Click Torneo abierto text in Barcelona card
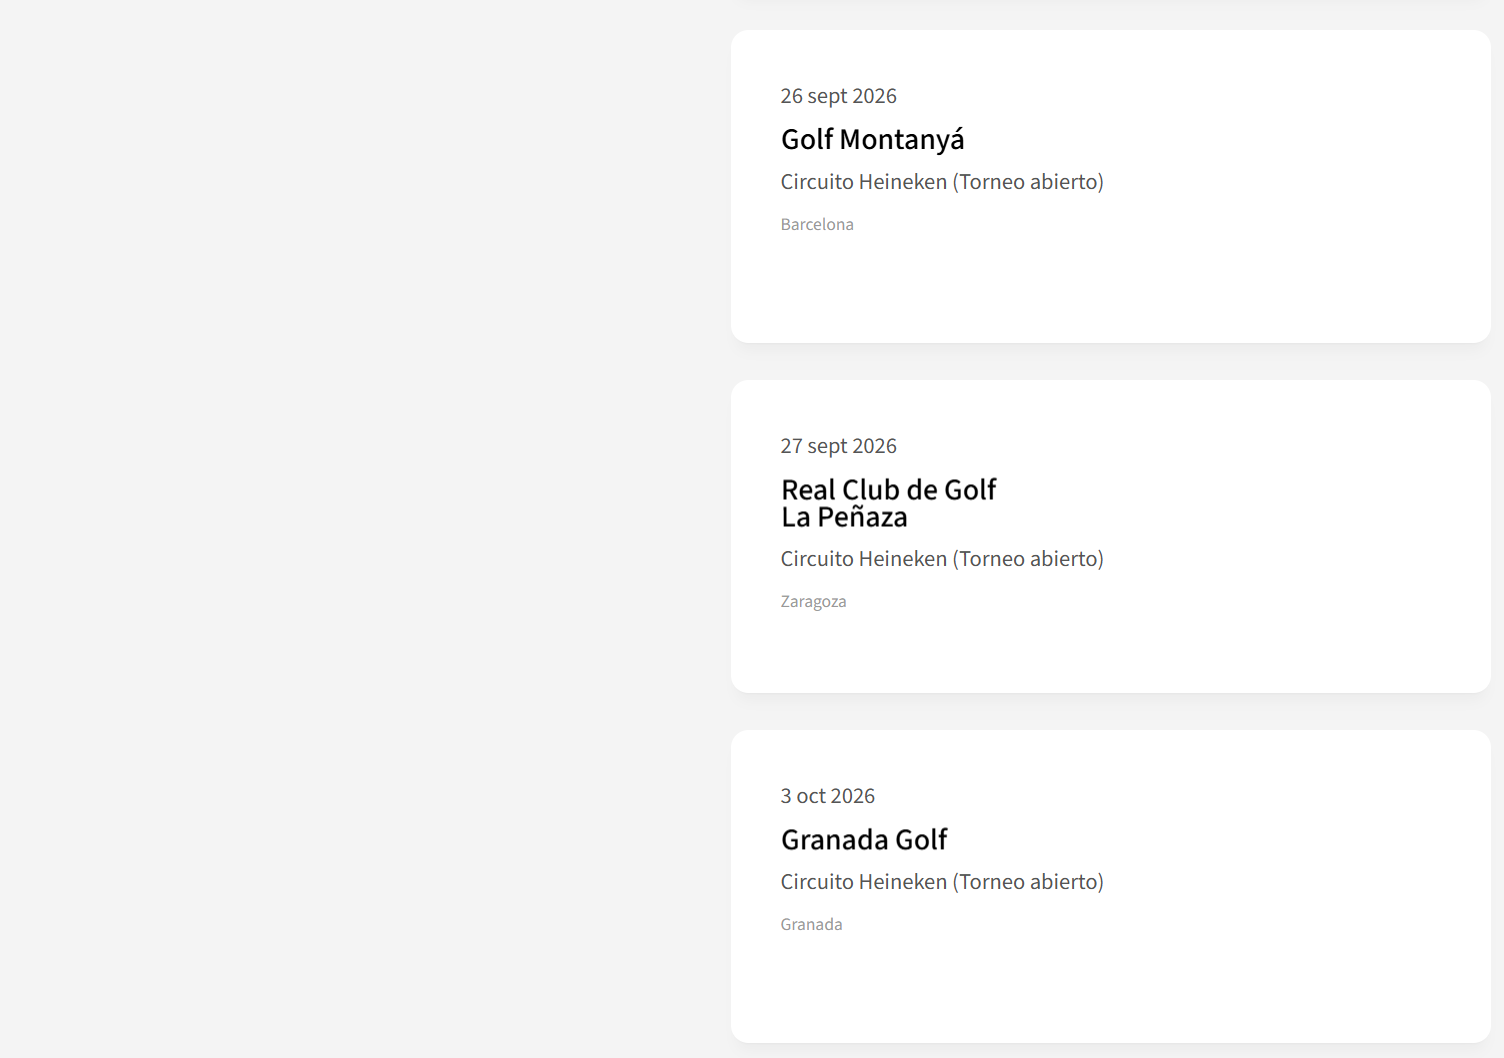The width and height of the screenshot is (1504, 1058). pos(1029,182)
